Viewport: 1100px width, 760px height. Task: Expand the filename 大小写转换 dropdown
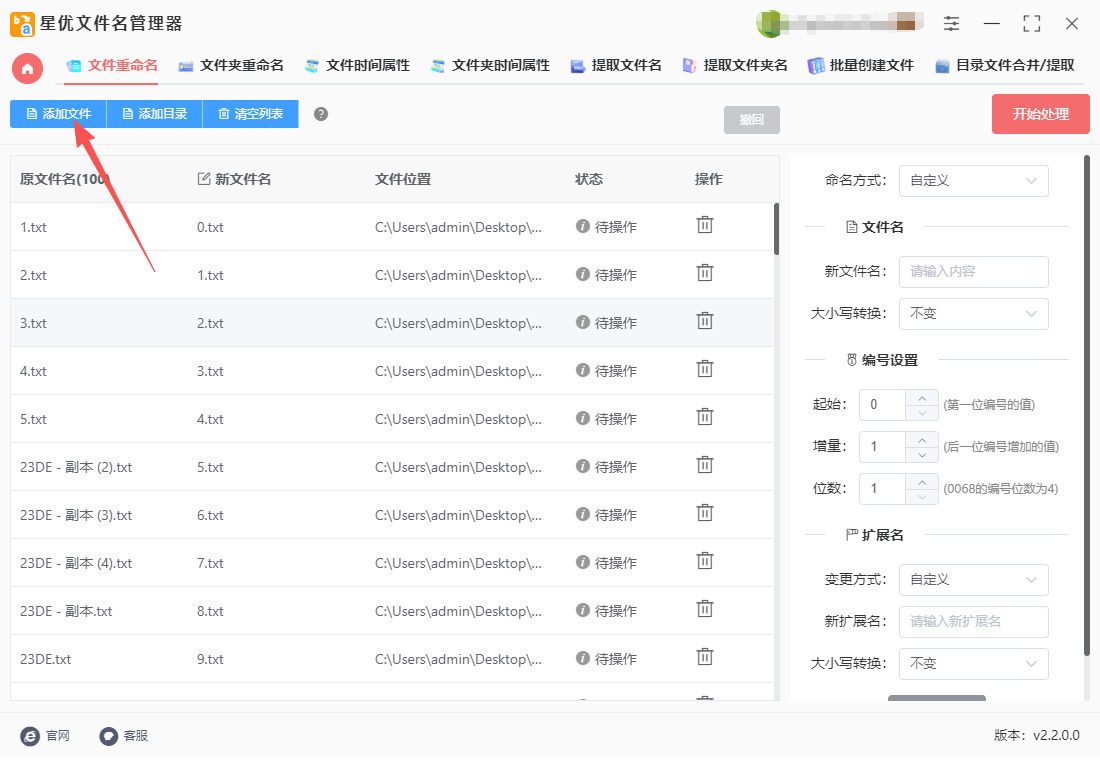click(973, 314)
